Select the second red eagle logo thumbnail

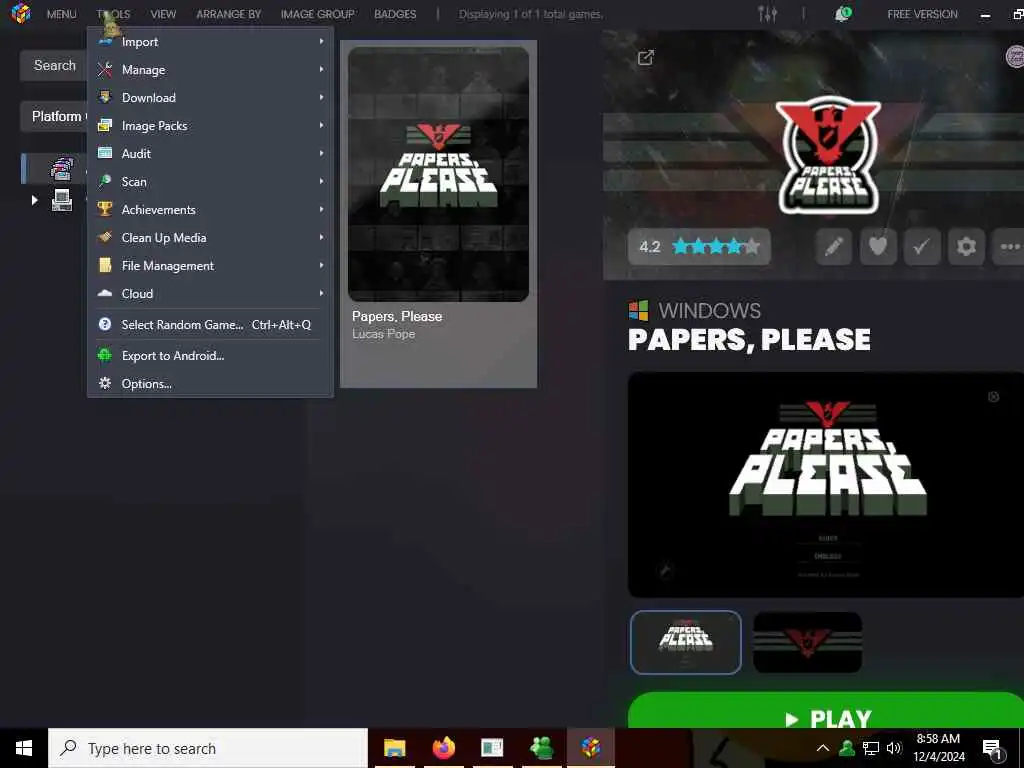807,642
